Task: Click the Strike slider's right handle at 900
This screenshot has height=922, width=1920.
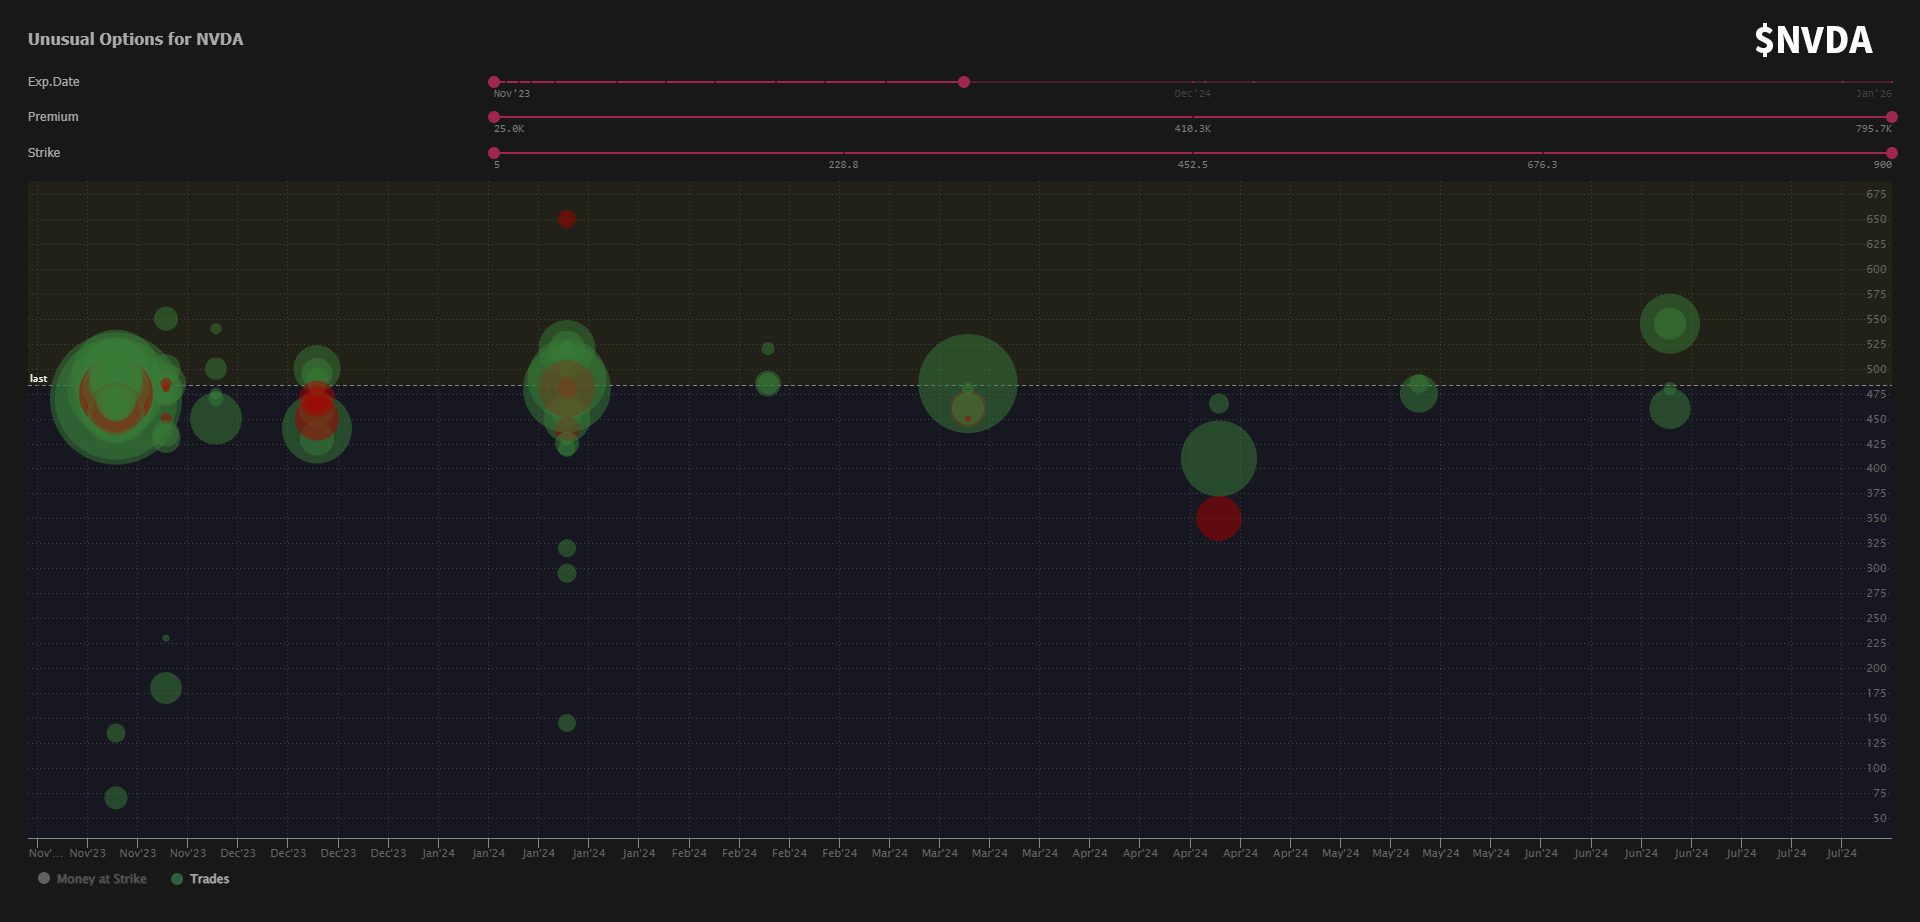Action: coord(1891,153)
